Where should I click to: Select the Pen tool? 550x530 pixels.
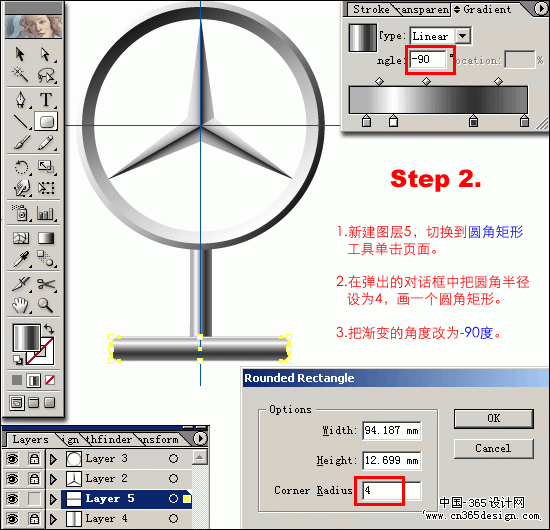coord(21,100)
